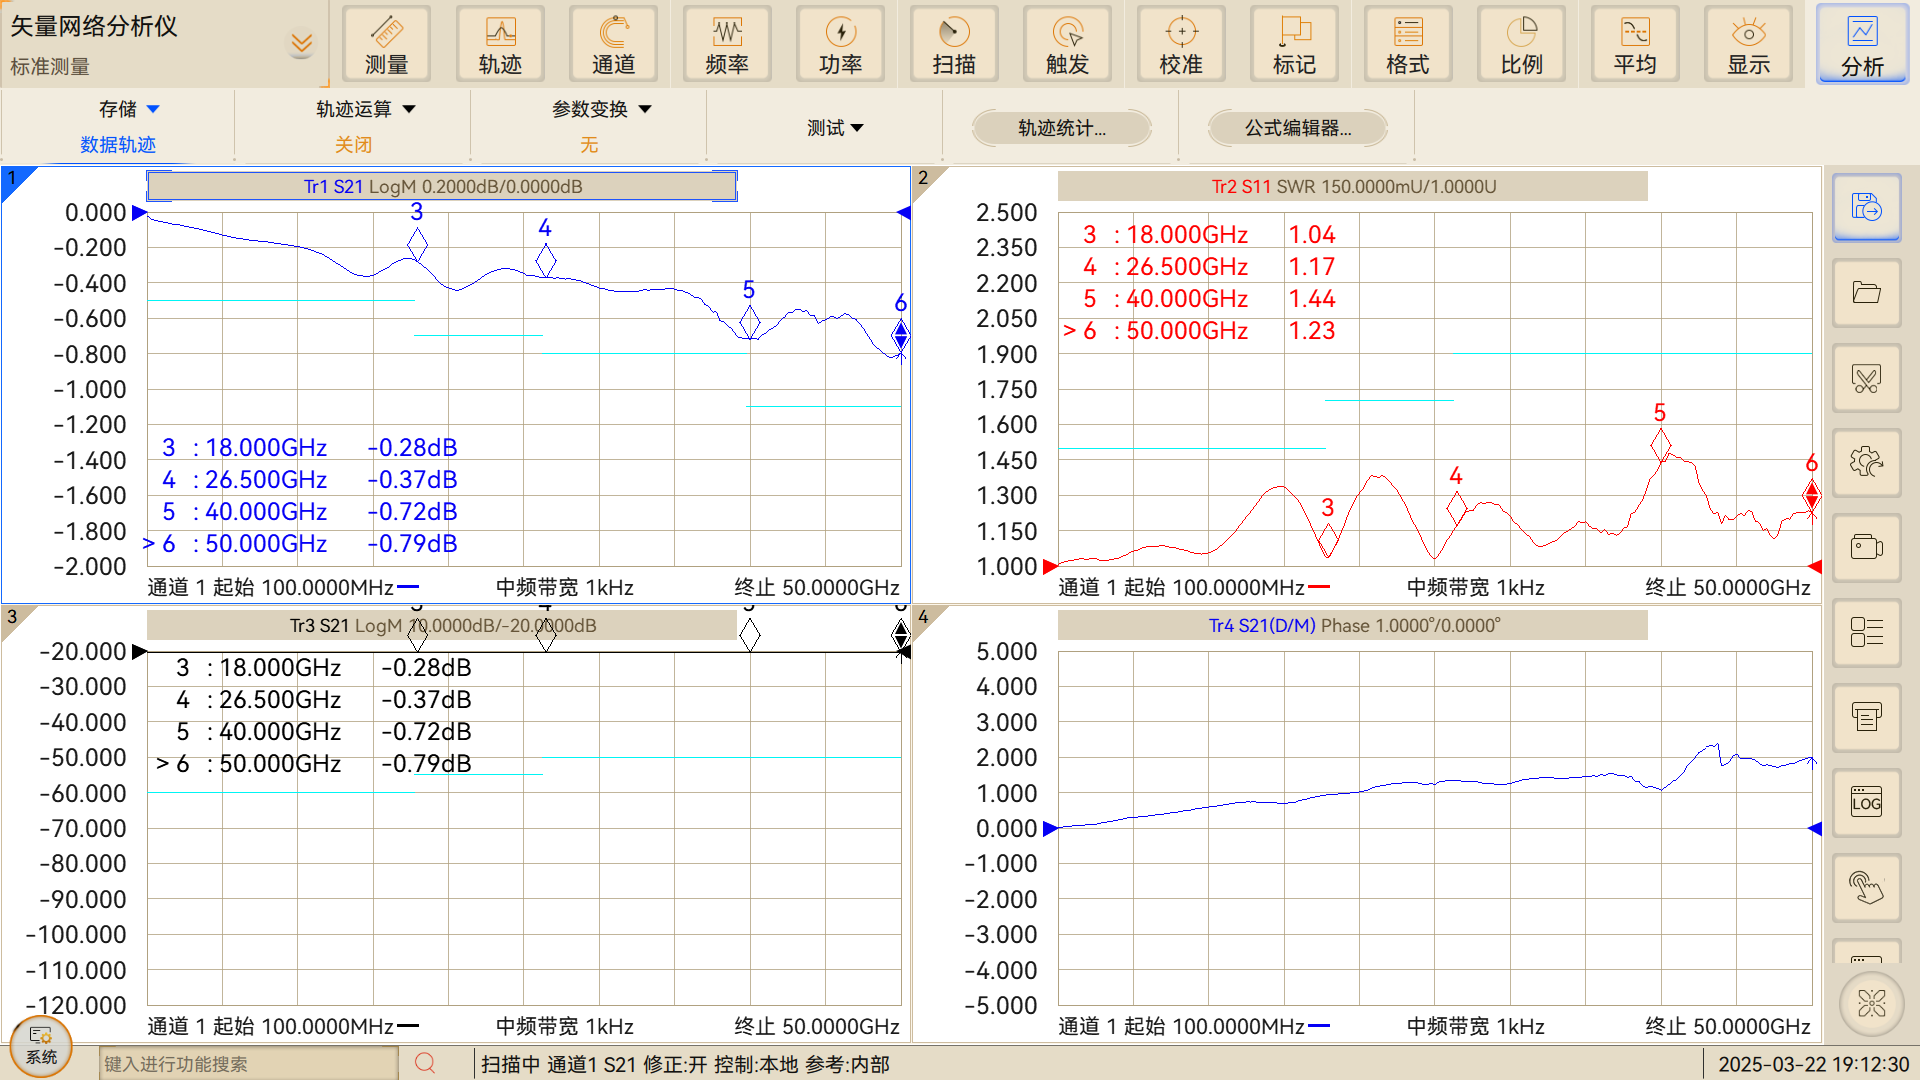
Task: Click marker 5 on the Tr2 SWR trace
Action: (1660, 445)
